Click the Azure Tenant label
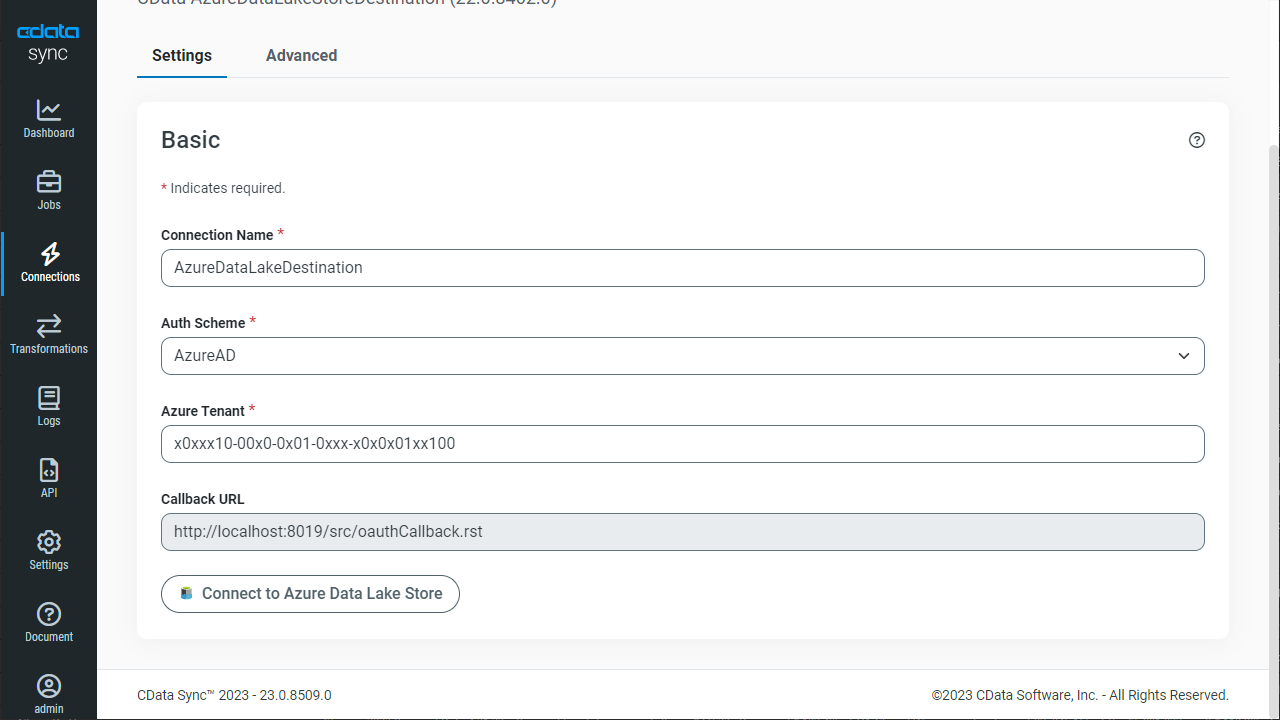Image resolution: width=1280 pixels, height=720 pixels. coord(203,411)
